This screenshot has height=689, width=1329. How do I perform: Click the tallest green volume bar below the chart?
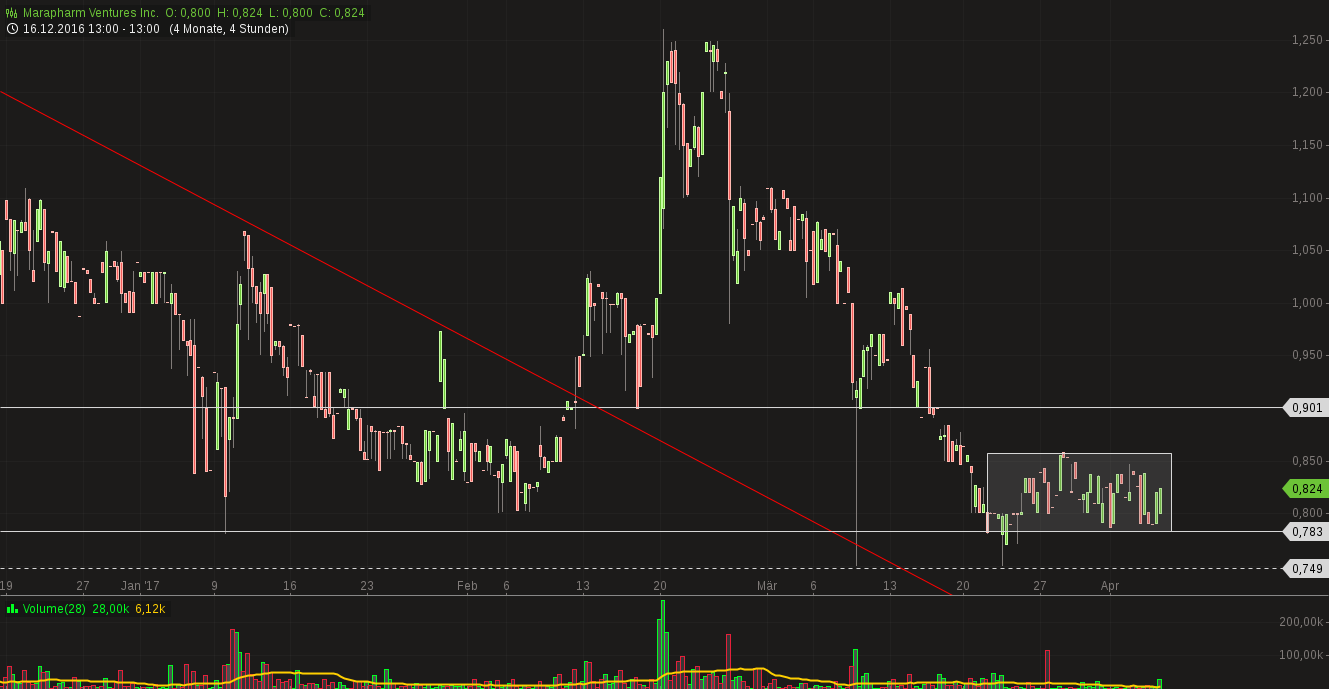(x=662, y=640)
